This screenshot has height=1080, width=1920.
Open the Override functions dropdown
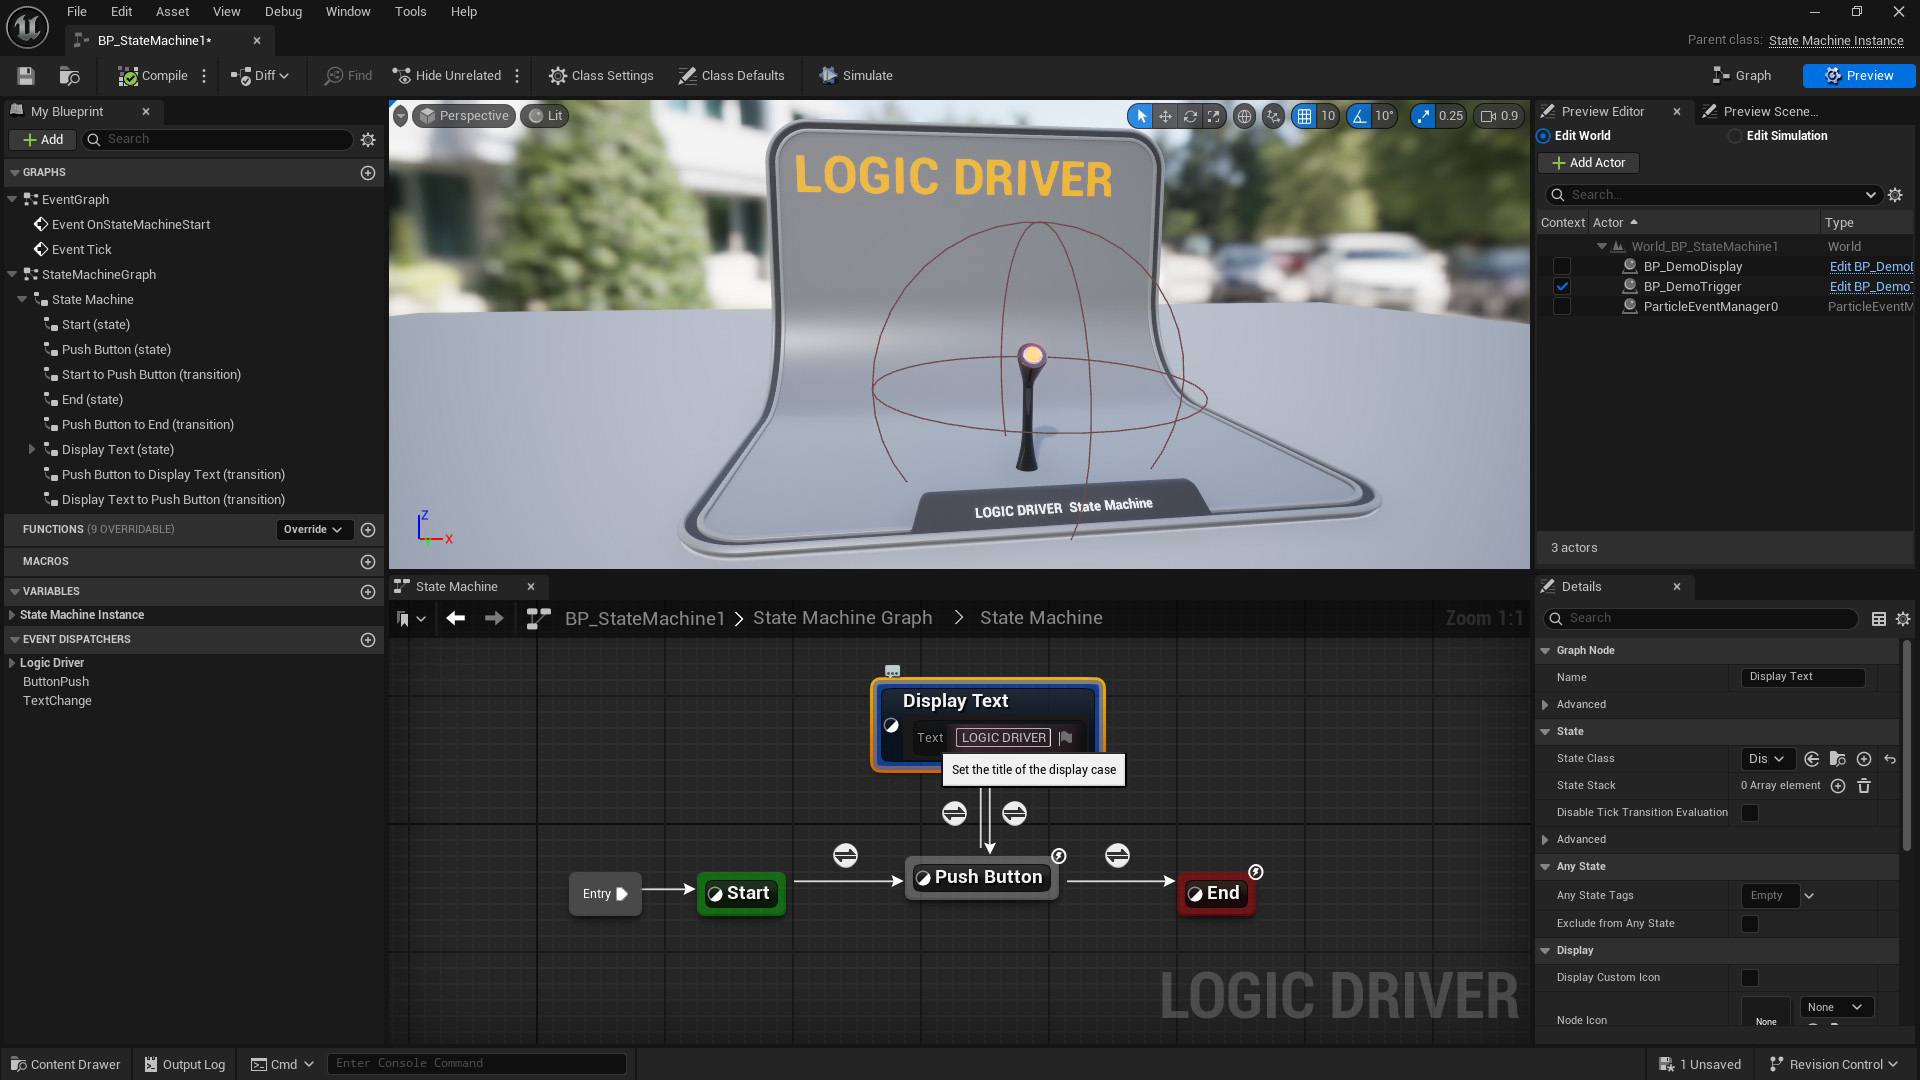(x=313, y=530)
